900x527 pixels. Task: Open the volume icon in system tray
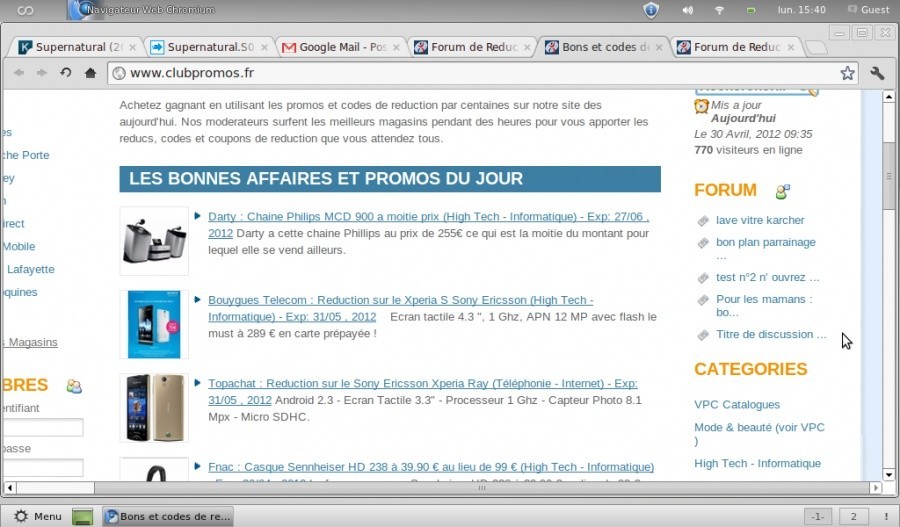pyautogui.click(x=687, y=10)
